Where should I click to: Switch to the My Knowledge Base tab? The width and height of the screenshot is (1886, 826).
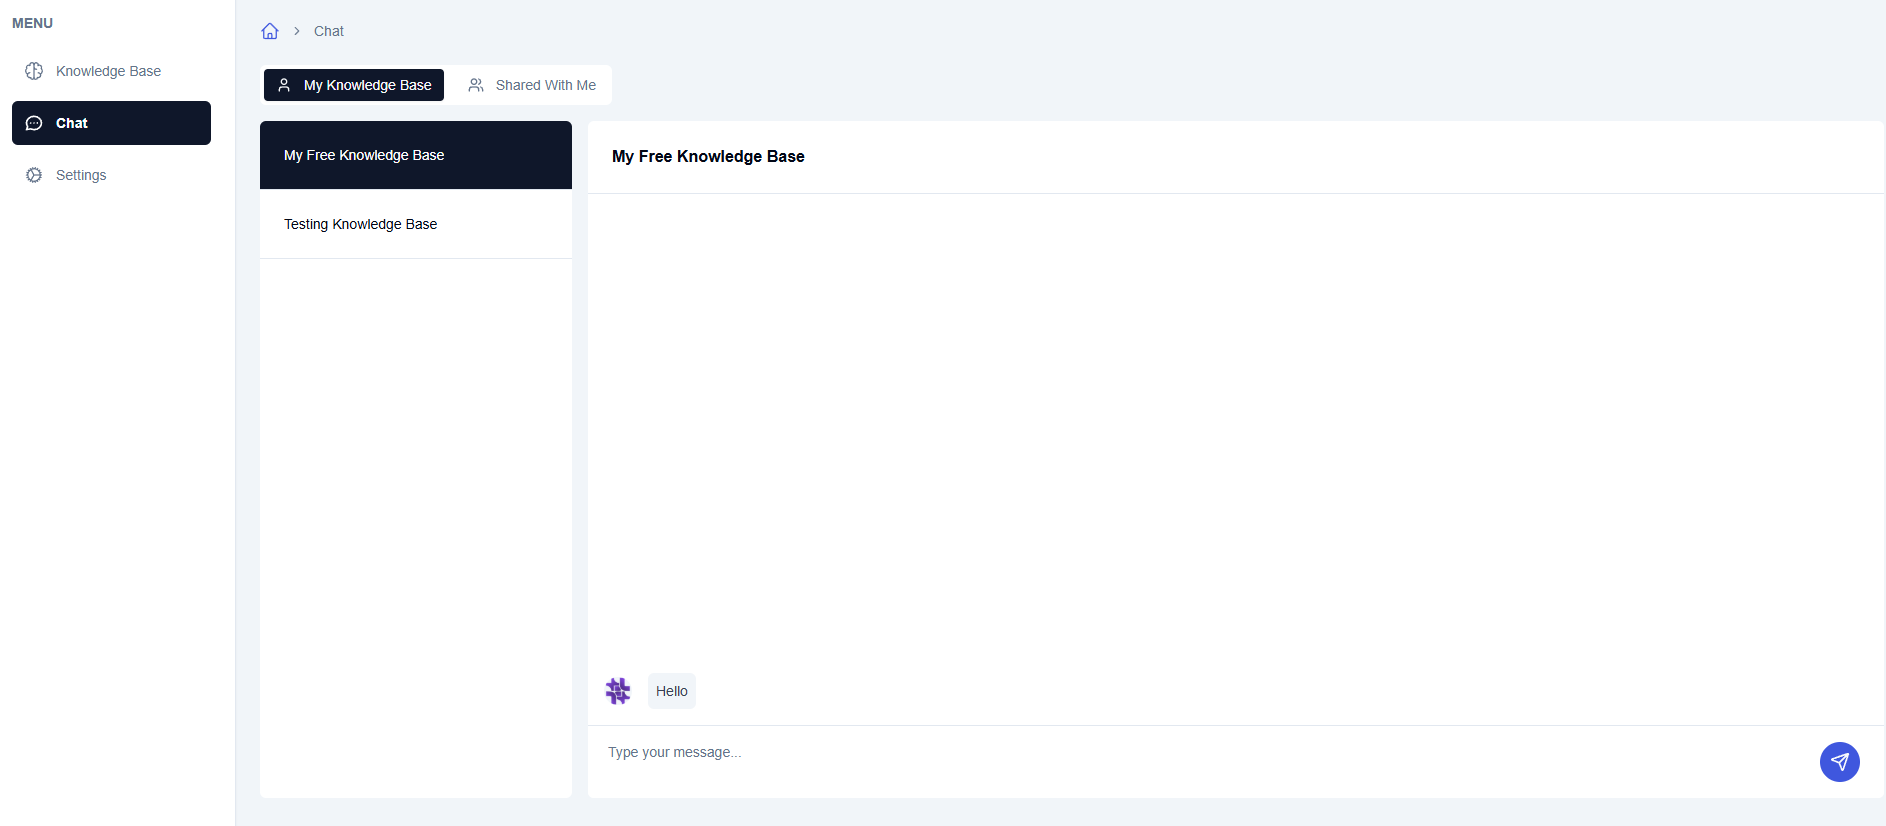(x=367, y=85)
